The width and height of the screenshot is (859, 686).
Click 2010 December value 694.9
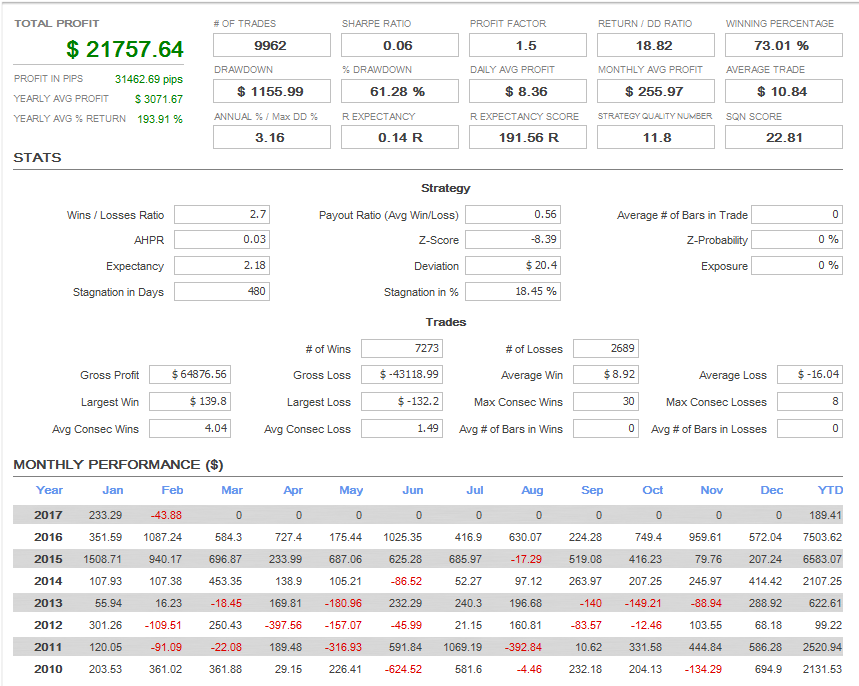point(768,669)
